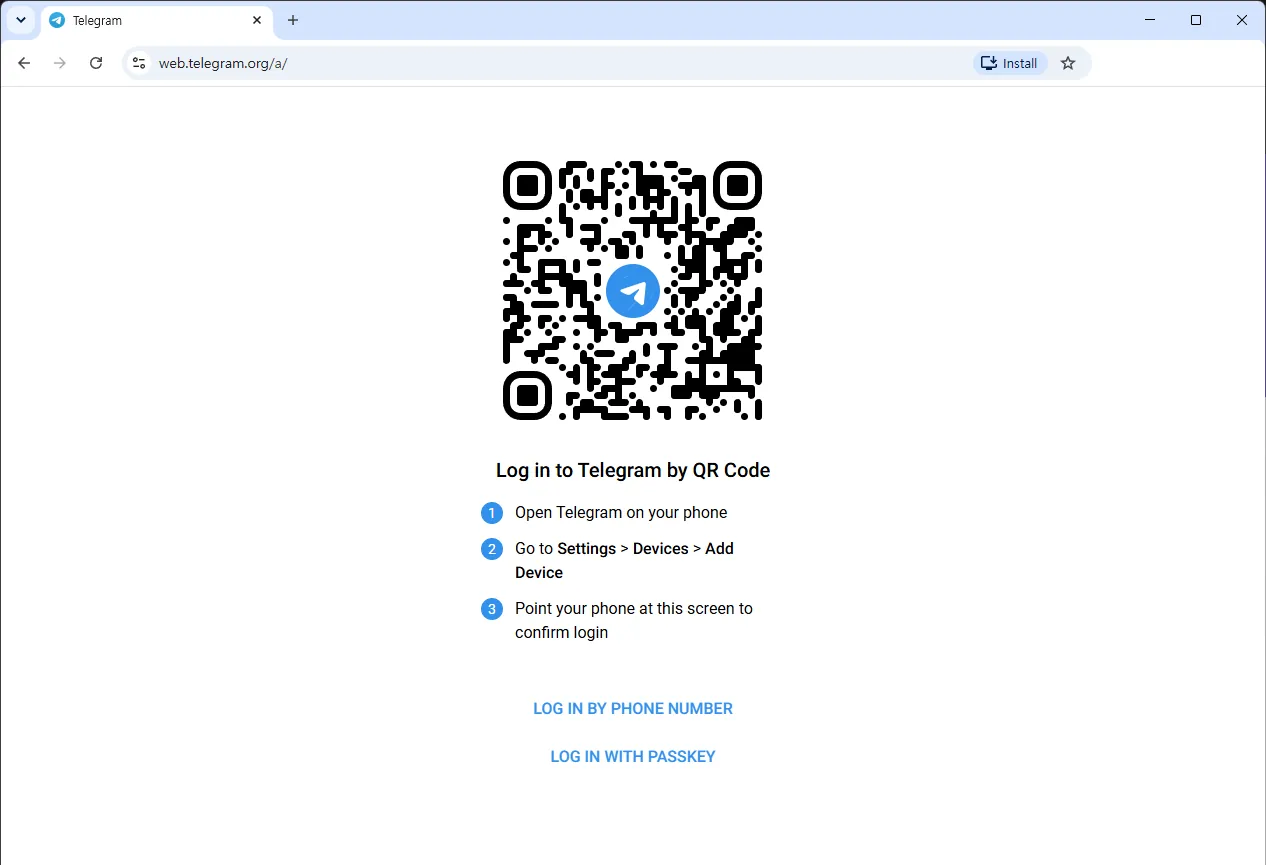Screen dimensions: 1266x865
Task: Click the Telegram favicon in the tab
Action: point(57,20)
